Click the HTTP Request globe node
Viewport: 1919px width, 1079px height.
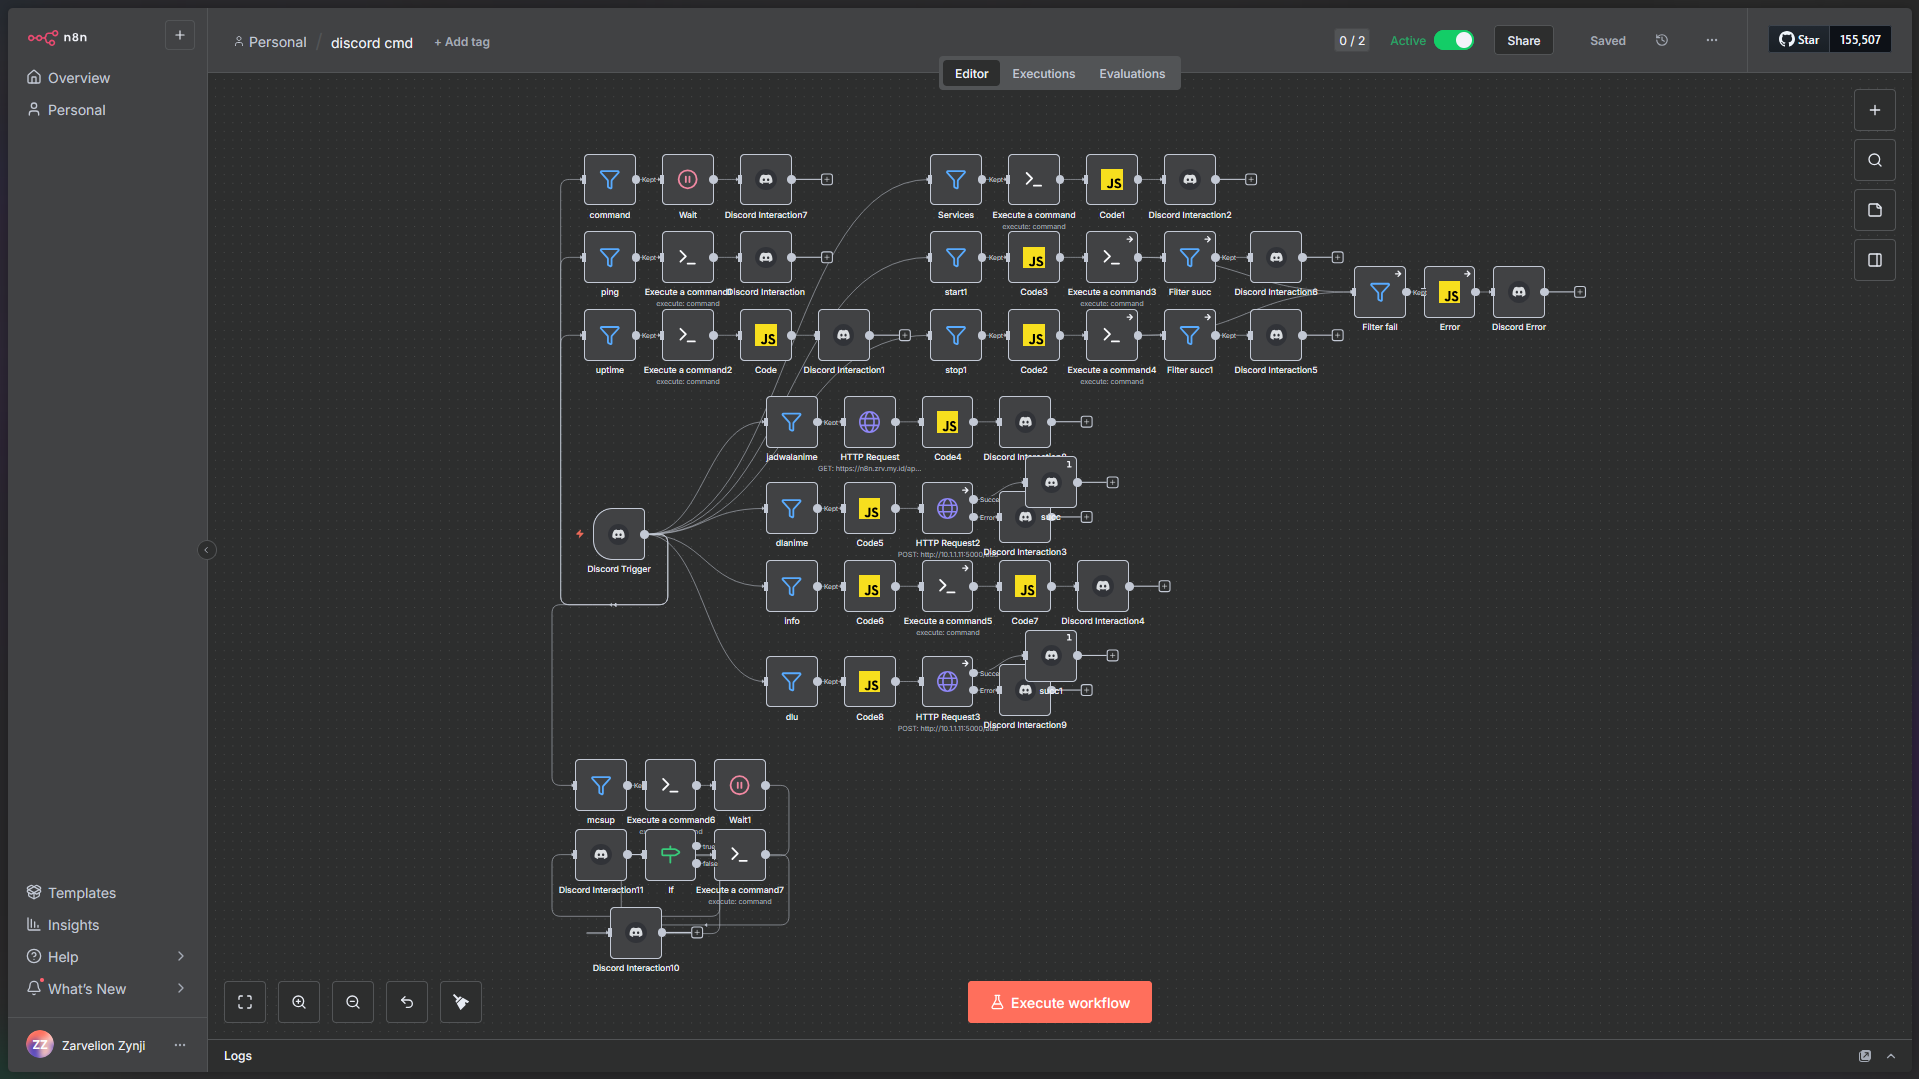pos(869,422)
